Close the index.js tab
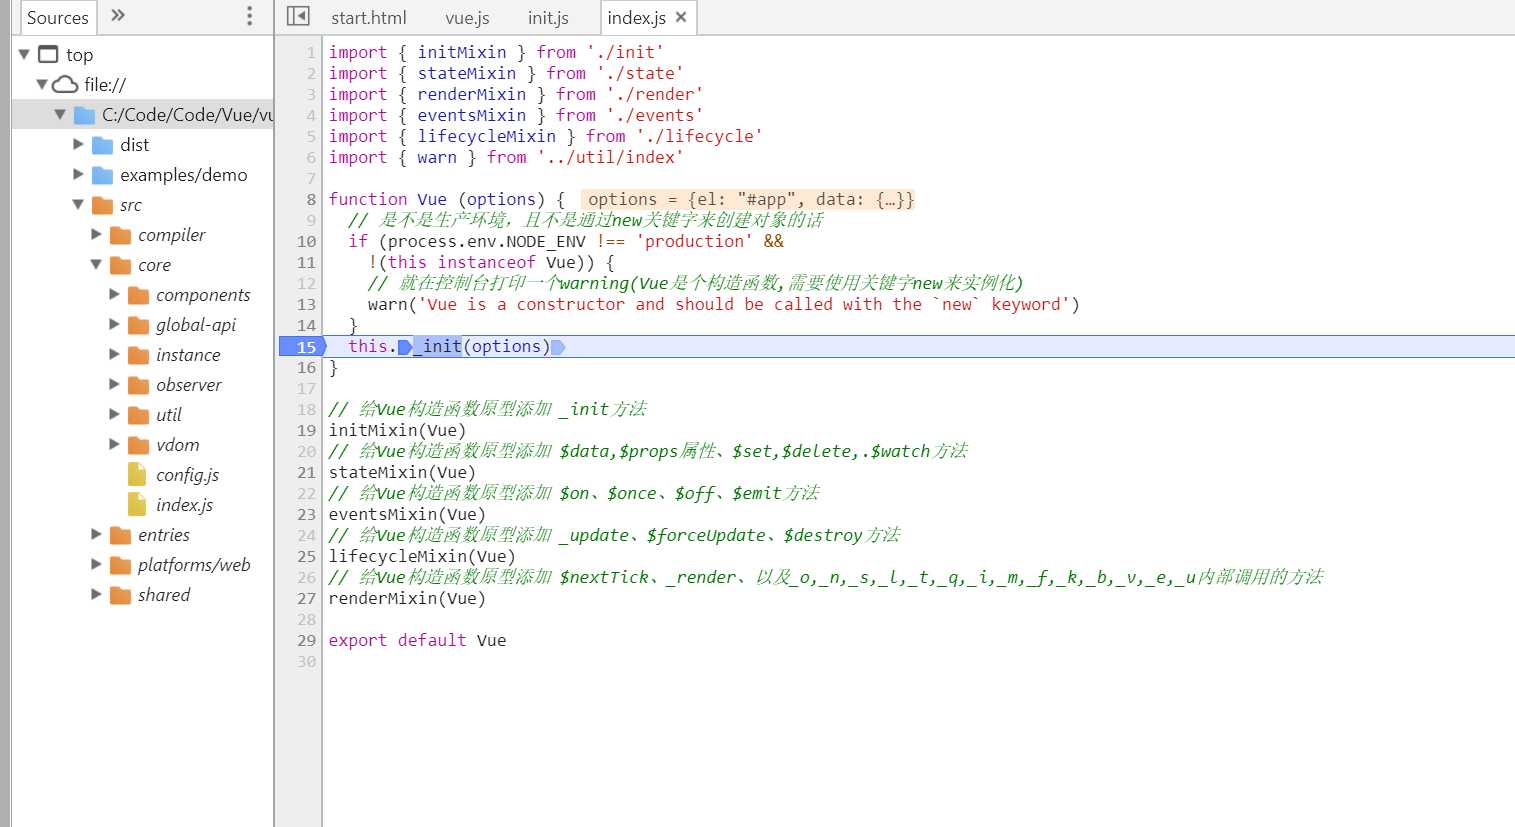The height and width of the screenshot is (827, 1515). pyautogui.click(x=681, y=17)
